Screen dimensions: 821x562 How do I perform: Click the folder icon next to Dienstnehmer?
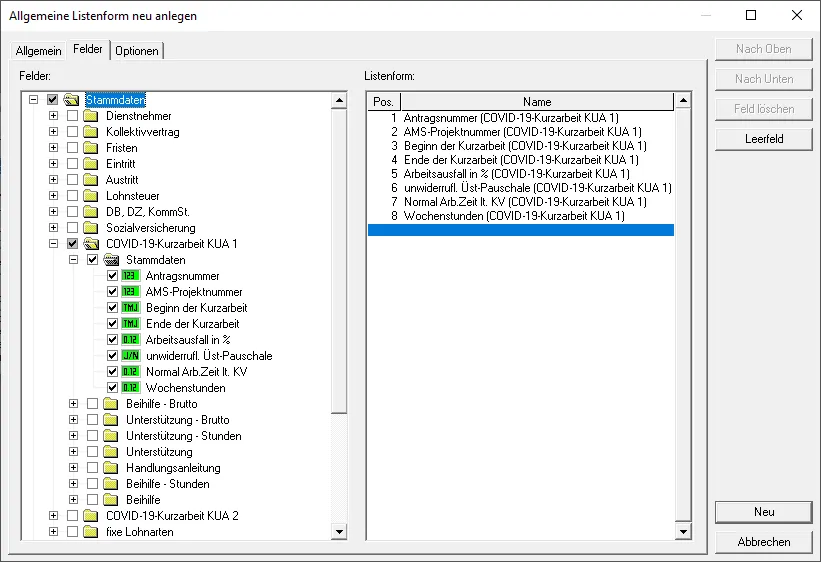click(x=91, y=116)
